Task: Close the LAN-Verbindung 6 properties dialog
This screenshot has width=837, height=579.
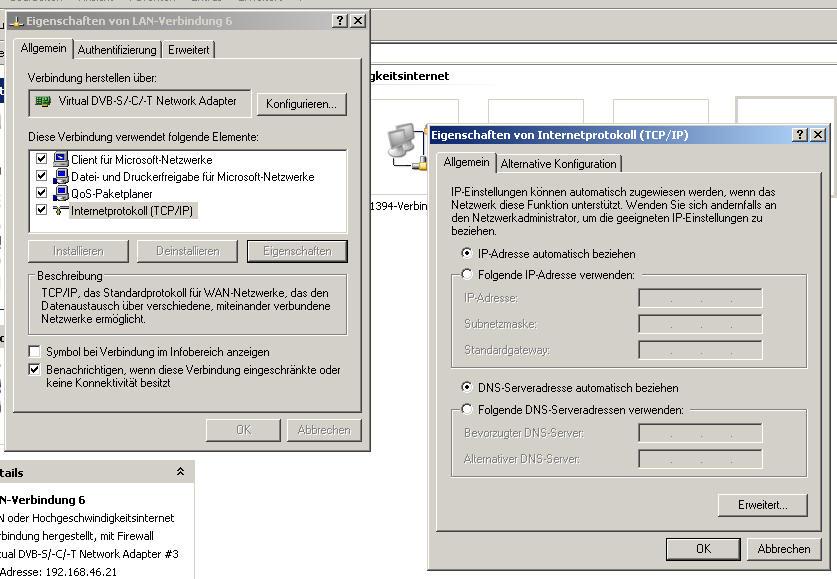Action: pyautogui.click(x=358, y=21)
